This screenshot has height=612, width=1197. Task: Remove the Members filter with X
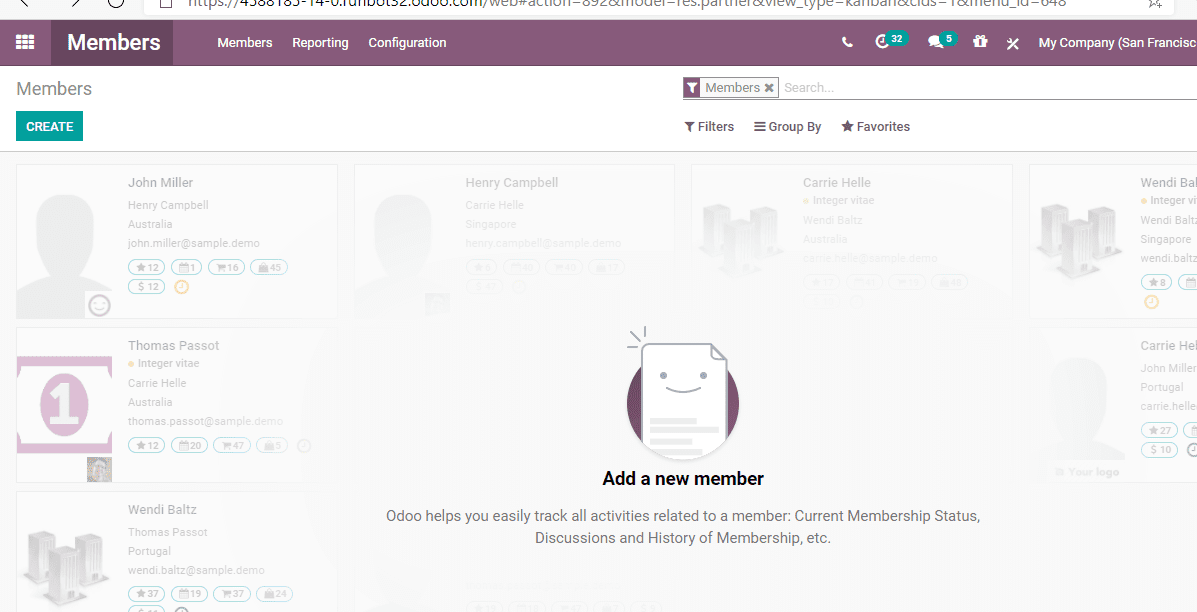click(x=770, y=88)
